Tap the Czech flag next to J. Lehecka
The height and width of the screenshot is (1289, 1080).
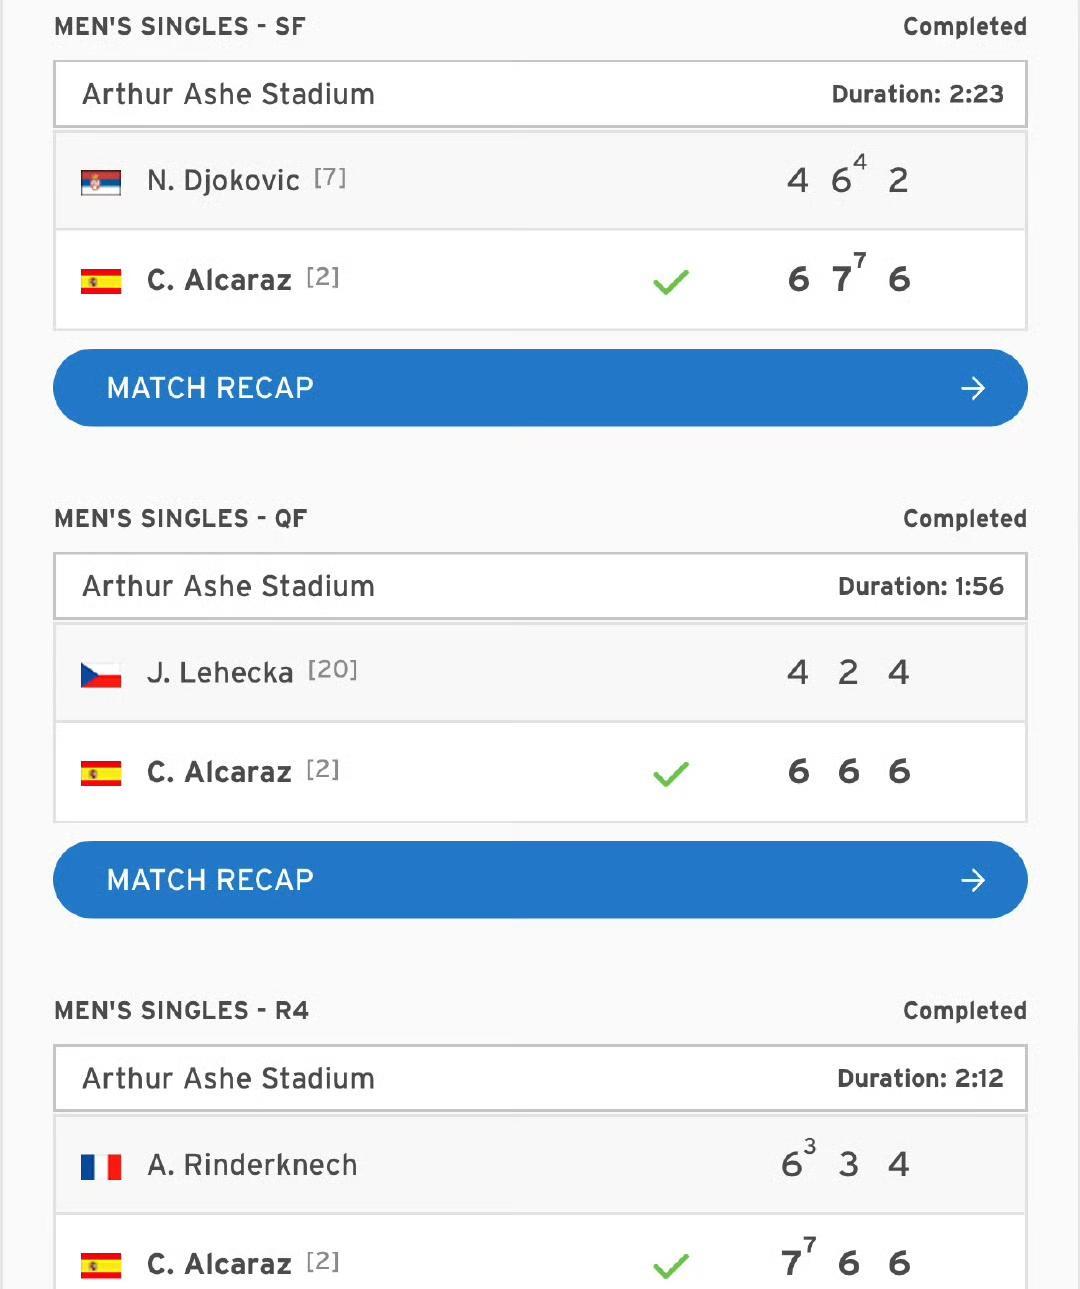(x=101, y=674)
